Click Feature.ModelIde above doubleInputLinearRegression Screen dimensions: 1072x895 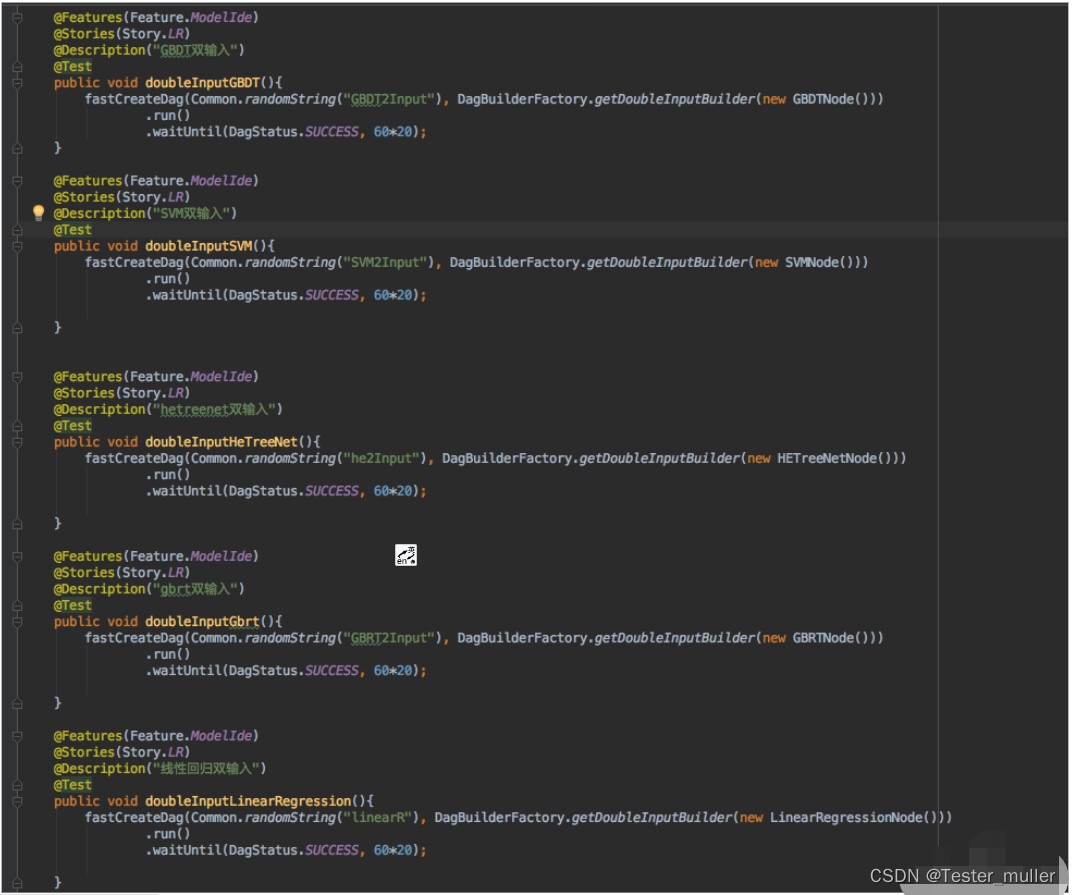pos(191,736)
